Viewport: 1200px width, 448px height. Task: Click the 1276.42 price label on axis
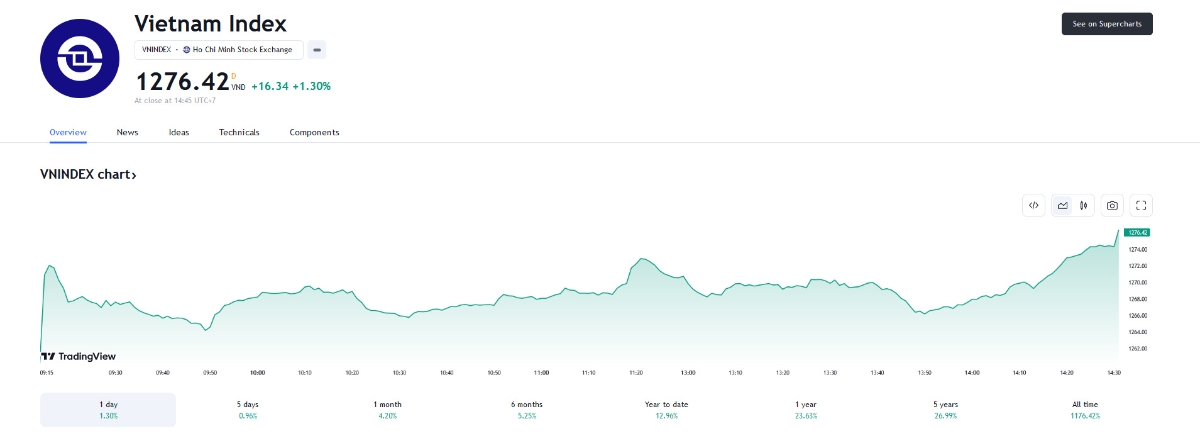1138,232
